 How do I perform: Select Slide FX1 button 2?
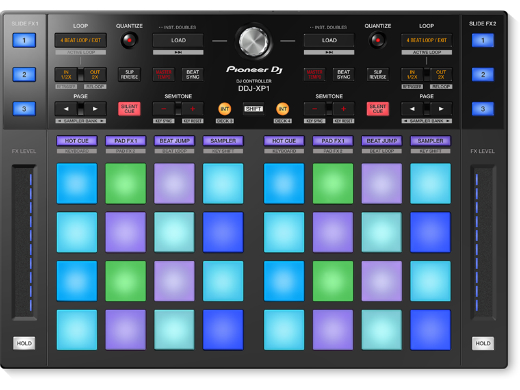coord(24,74)
